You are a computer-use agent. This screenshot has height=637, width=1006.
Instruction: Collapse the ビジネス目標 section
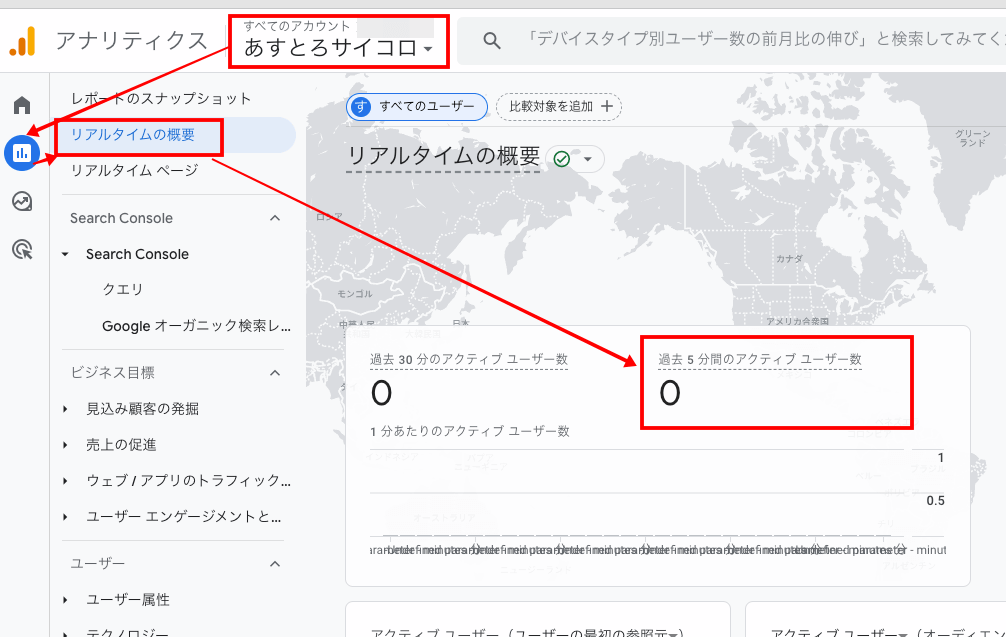[x=275, y=373]
